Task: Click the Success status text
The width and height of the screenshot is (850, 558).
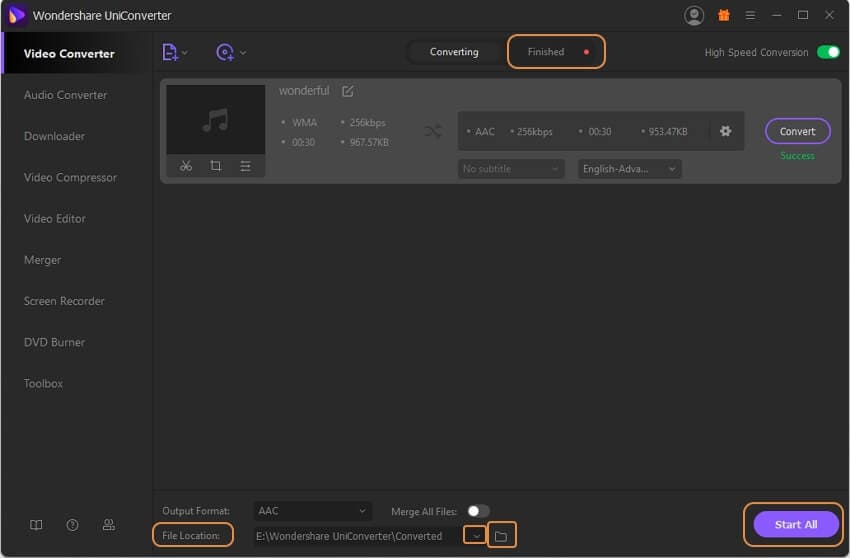Action: tap(797, 156)
